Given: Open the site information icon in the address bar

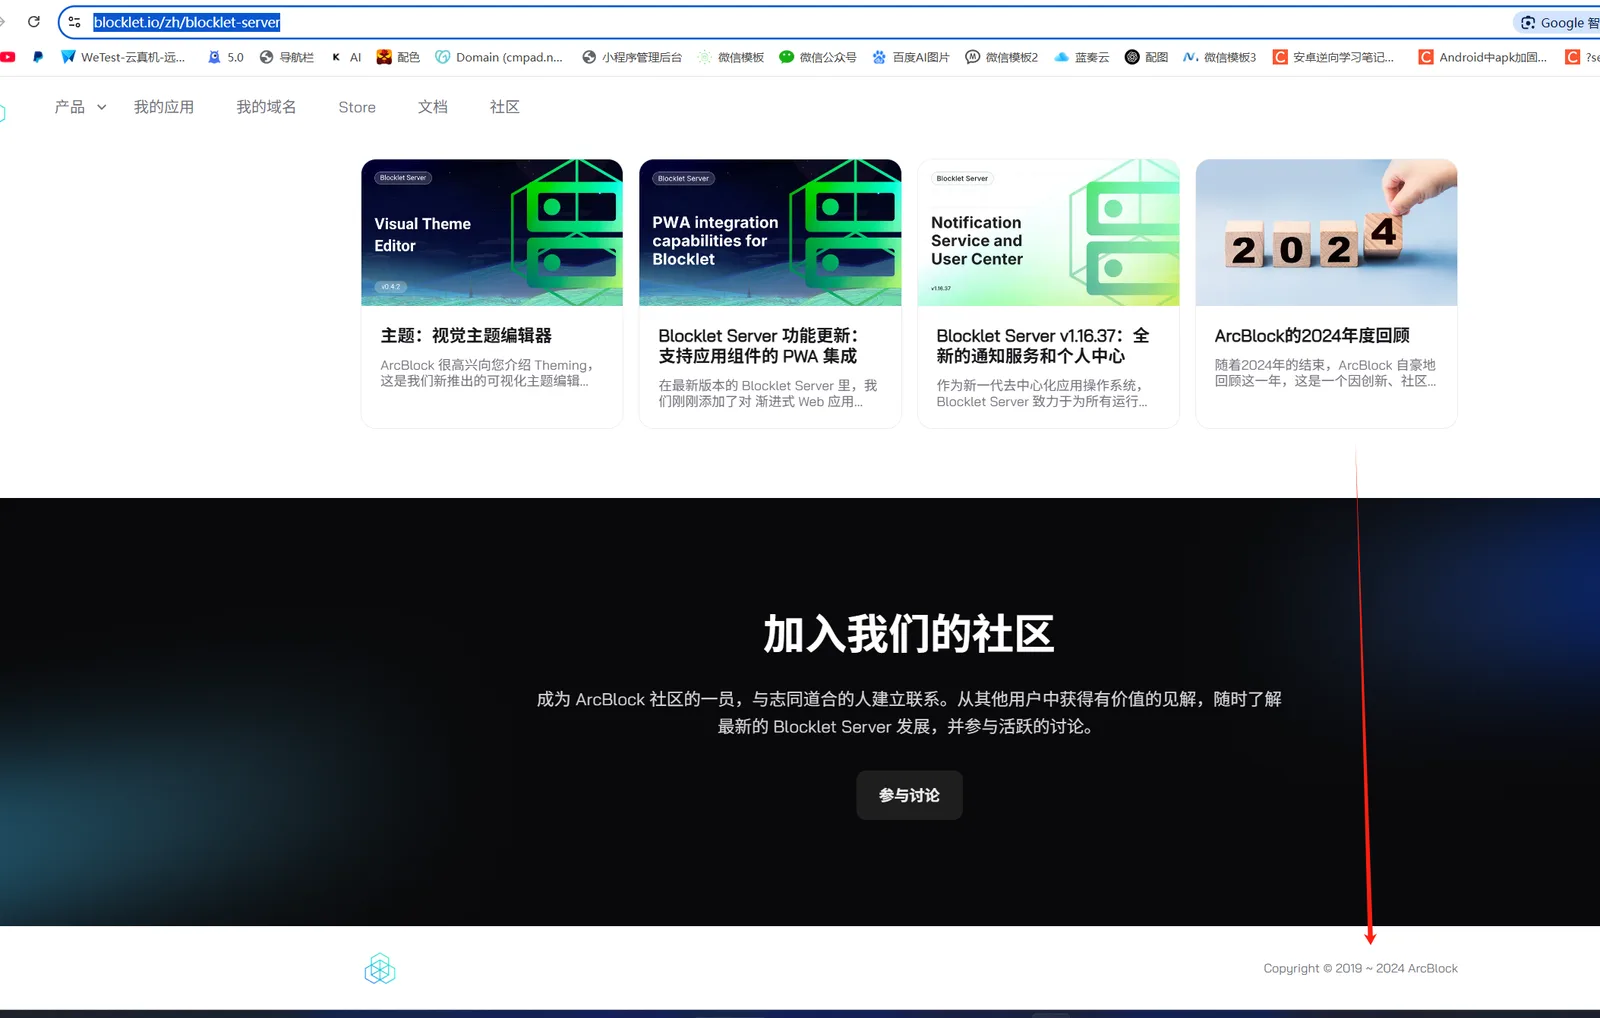Looking at the screenshot, I should 74,22.
